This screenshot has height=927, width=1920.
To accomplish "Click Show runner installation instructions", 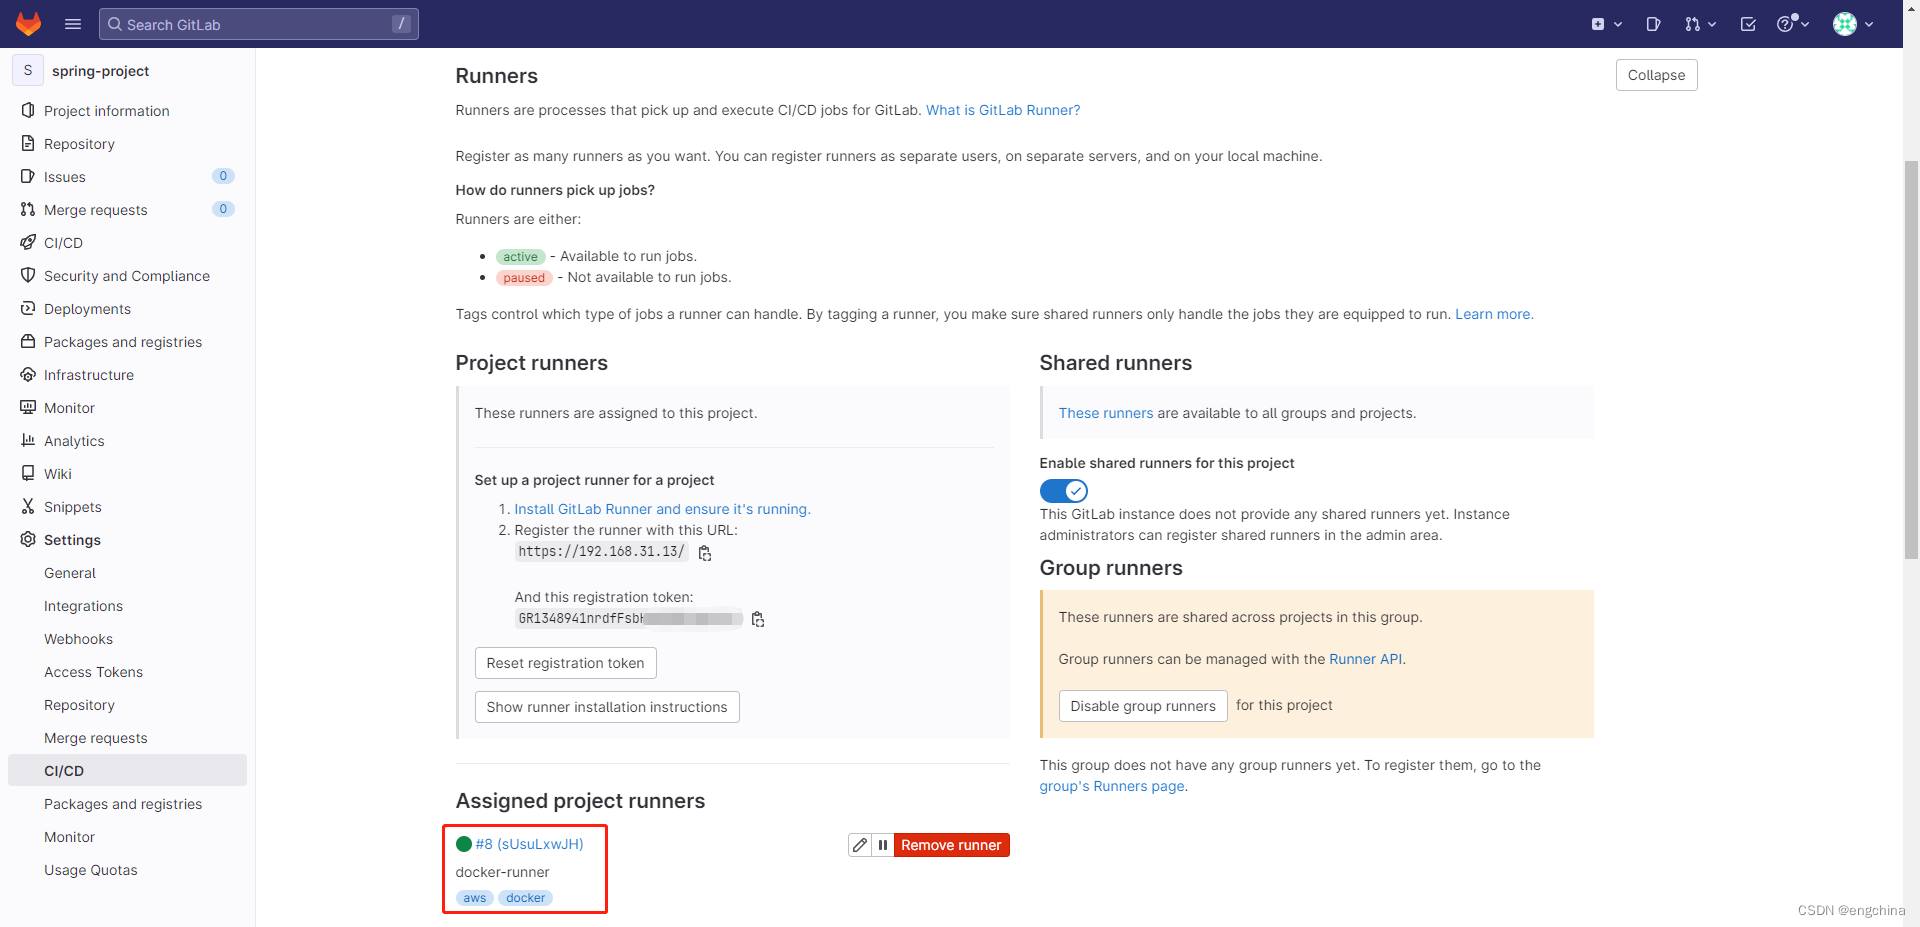I will point(607,707).
